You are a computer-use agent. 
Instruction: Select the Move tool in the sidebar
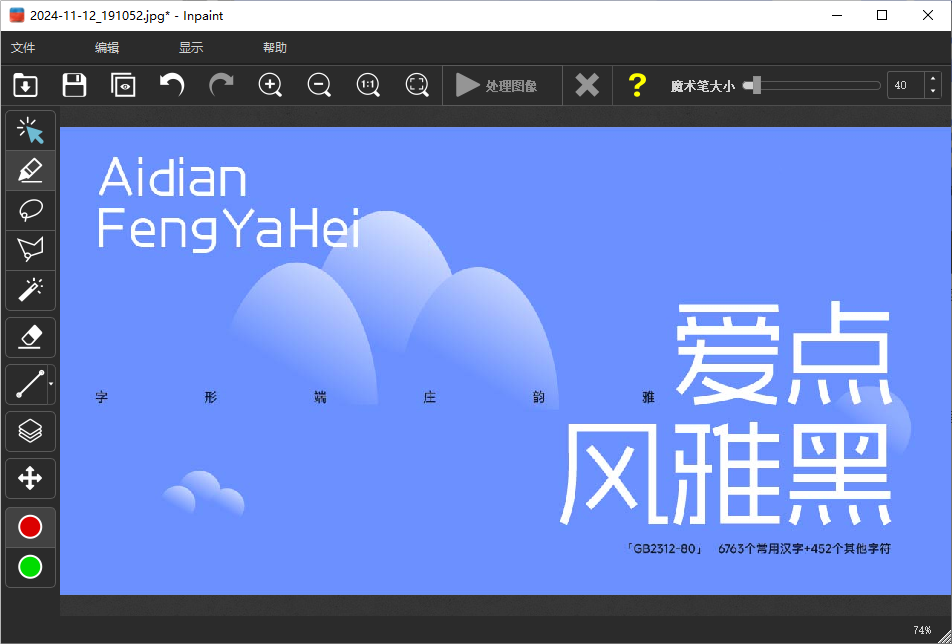(30, 478)
